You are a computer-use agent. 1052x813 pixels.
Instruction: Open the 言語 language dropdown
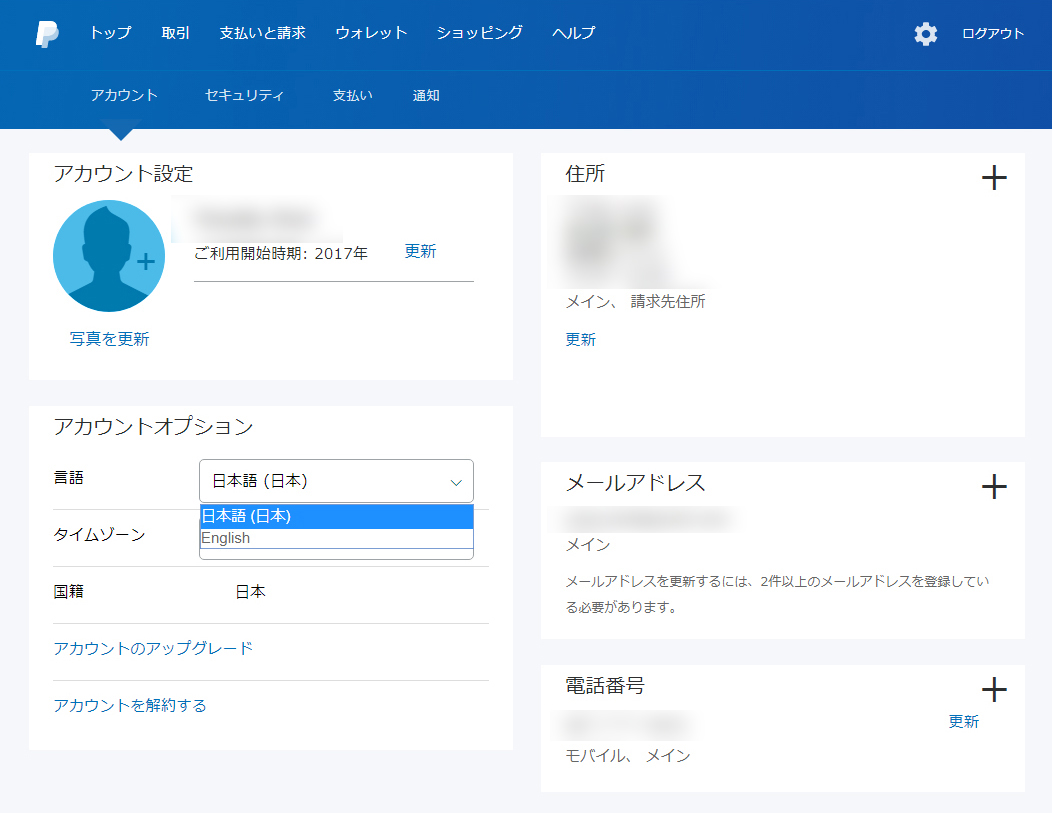point(336,481)
